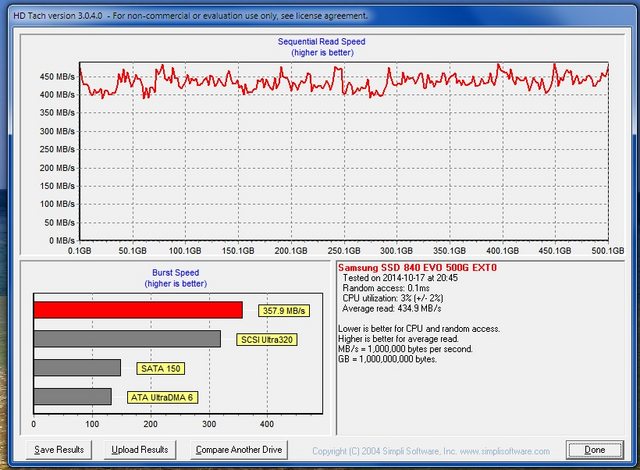The width and height of the screenshot is (640, 470).
Task: Click the Samsung SSD 840 EVO drive name
Action: pyautogui.click(x=416, y=268)
